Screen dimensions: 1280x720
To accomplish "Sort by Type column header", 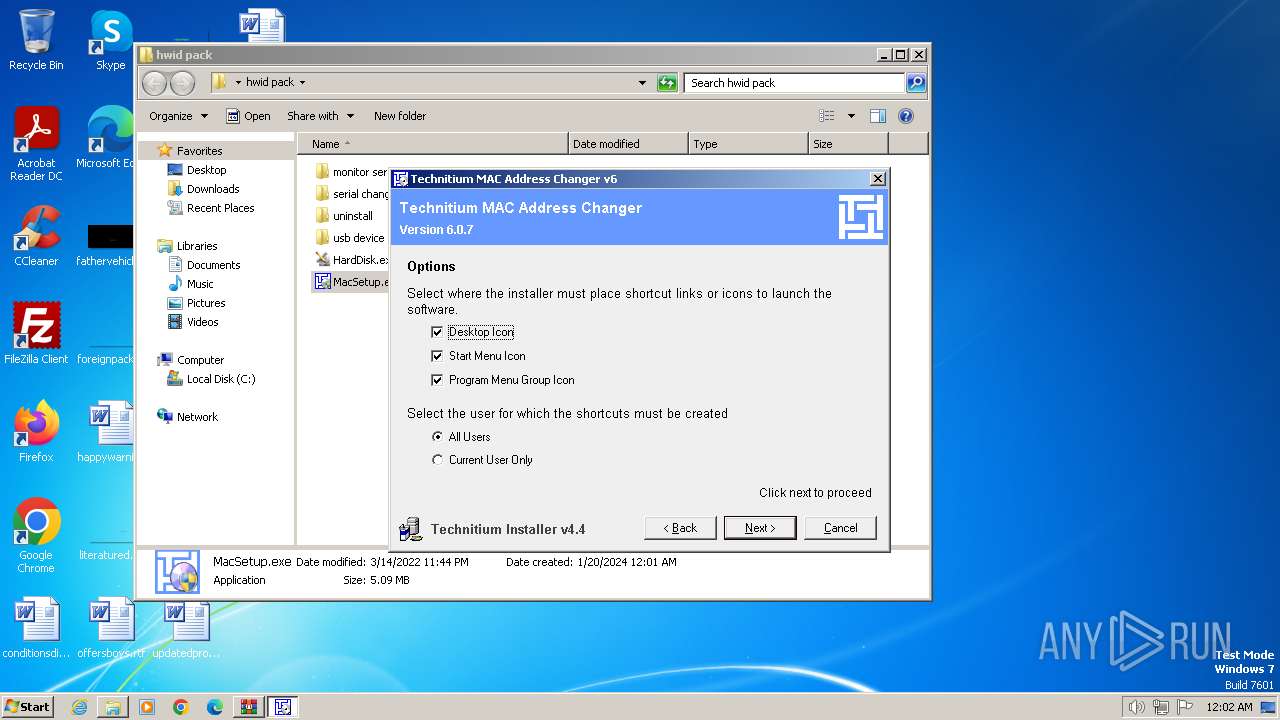I will [748, 144].
